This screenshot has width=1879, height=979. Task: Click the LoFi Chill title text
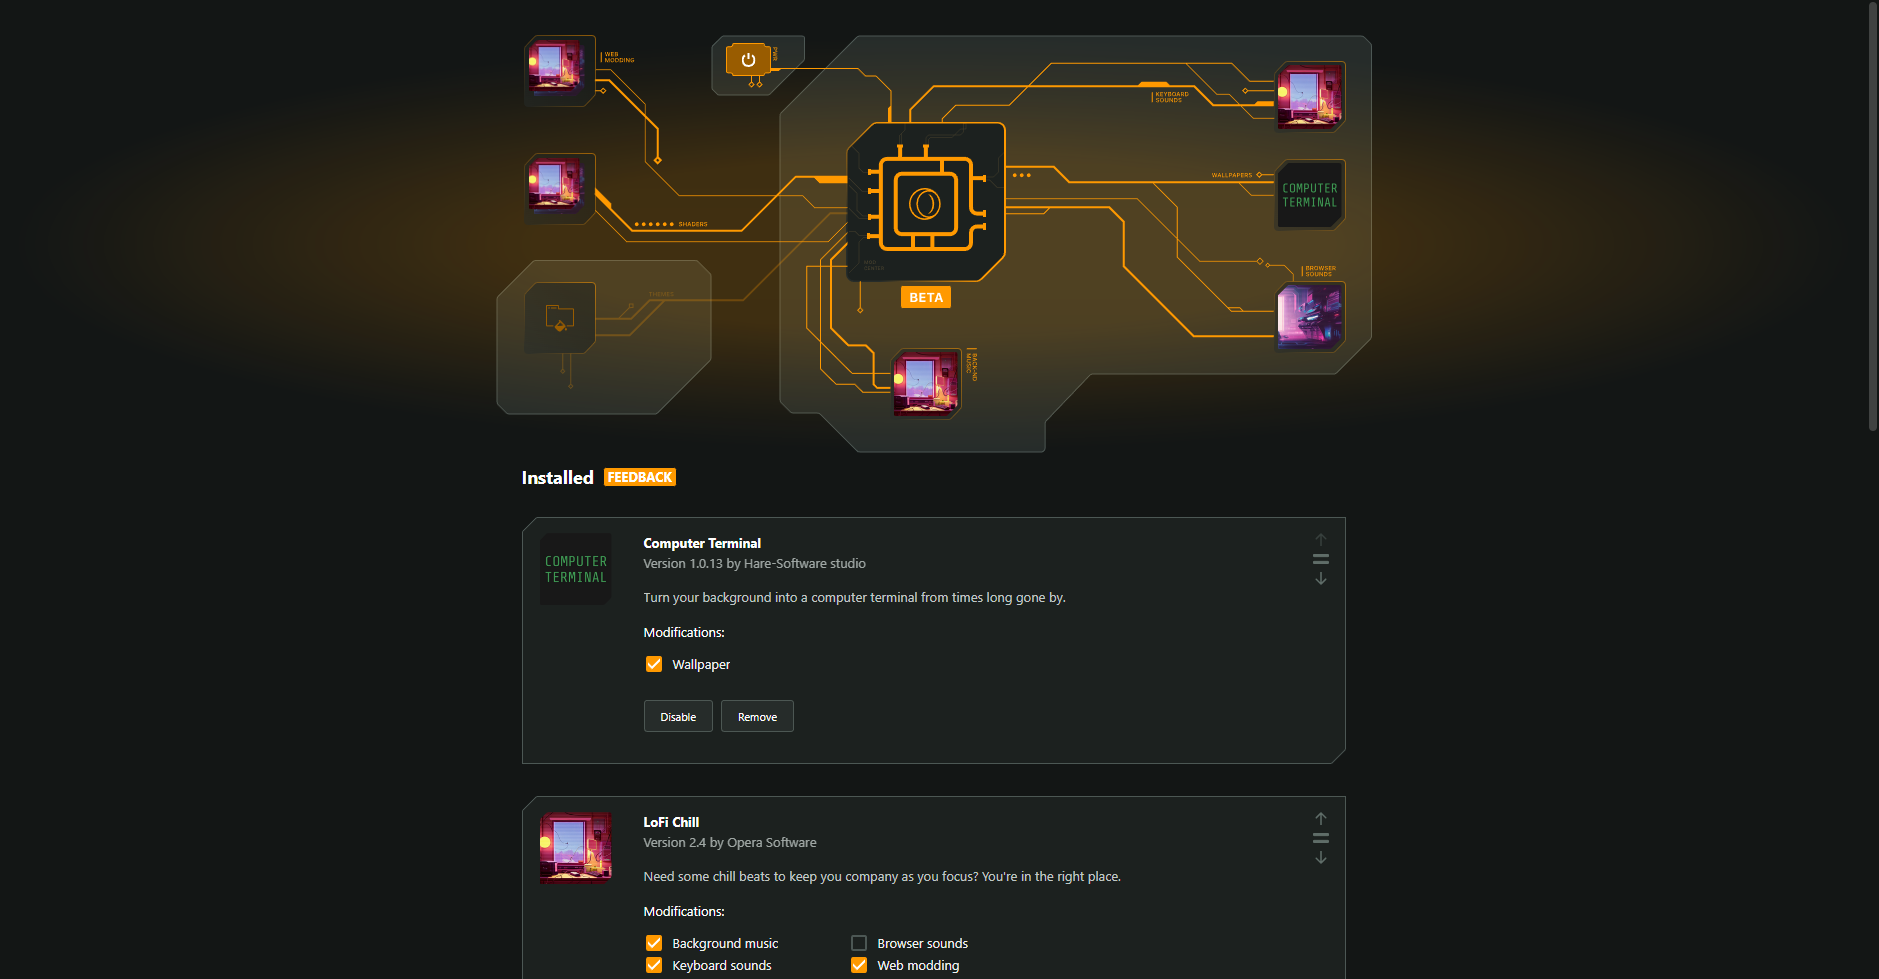click(671, 822)
